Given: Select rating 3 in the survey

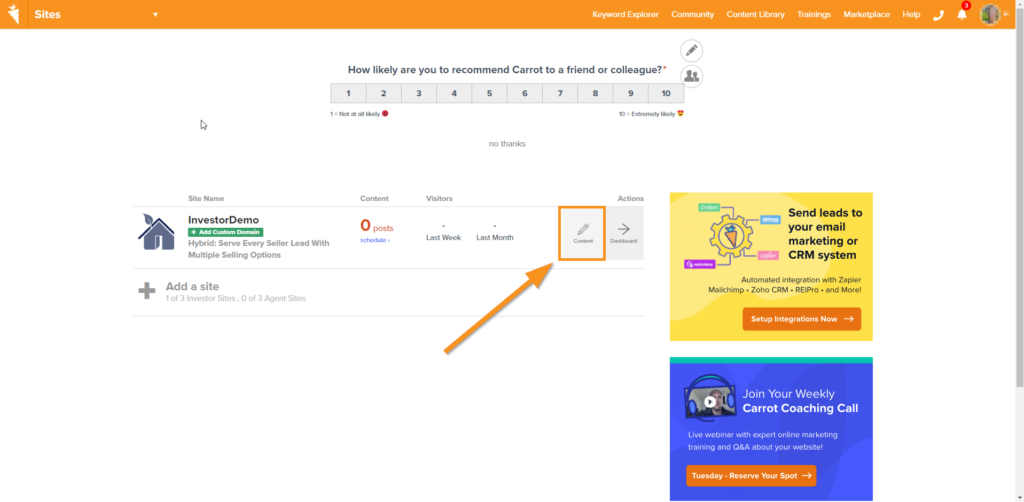Looking at the screenshot, I should [x=419, y=93].
